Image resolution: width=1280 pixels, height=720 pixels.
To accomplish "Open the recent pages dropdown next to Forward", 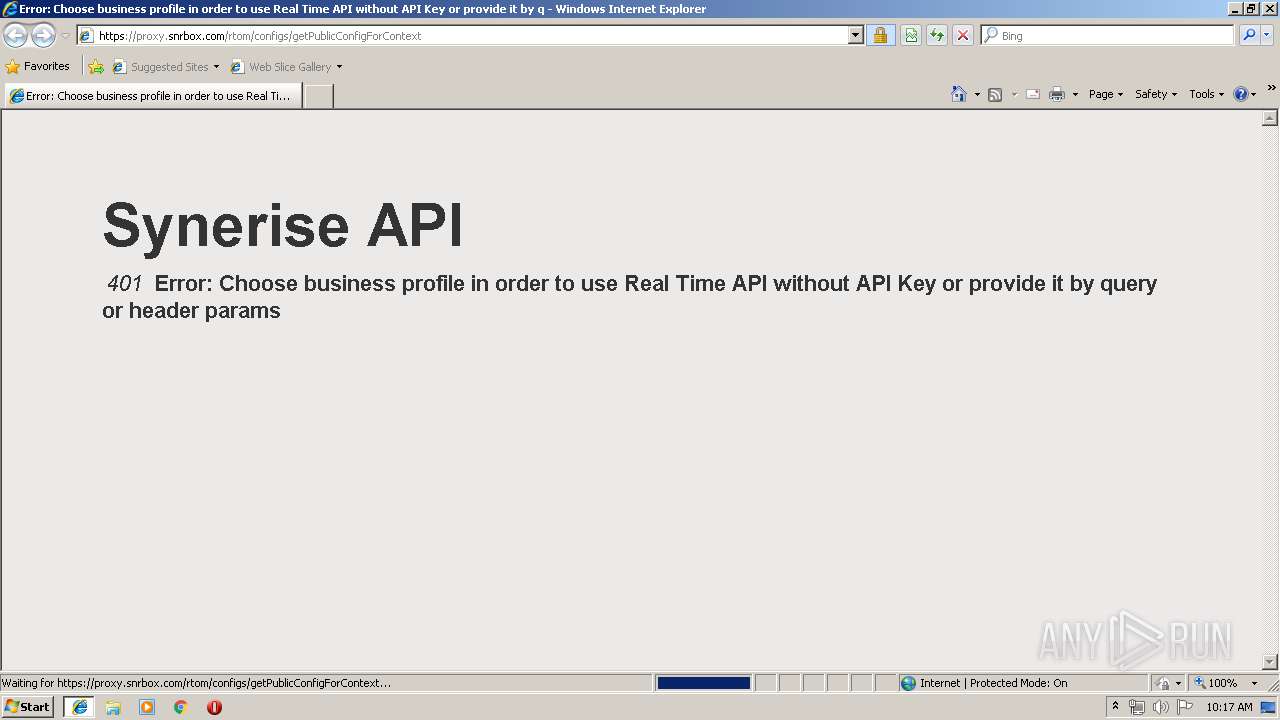I will pyautogui.click(x=65, y=36).
